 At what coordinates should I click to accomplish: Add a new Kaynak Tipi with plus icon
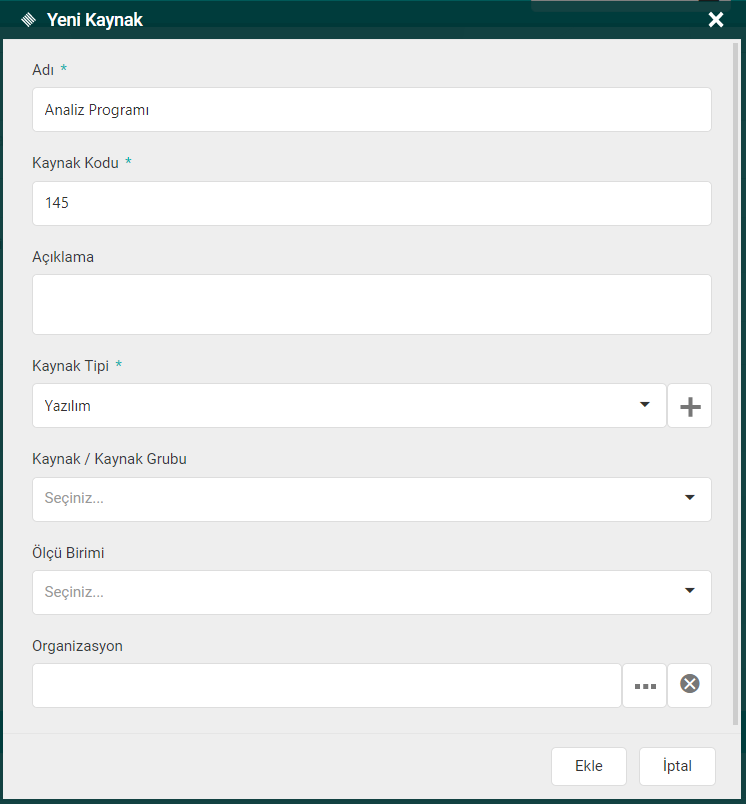(x=690, y=406)
